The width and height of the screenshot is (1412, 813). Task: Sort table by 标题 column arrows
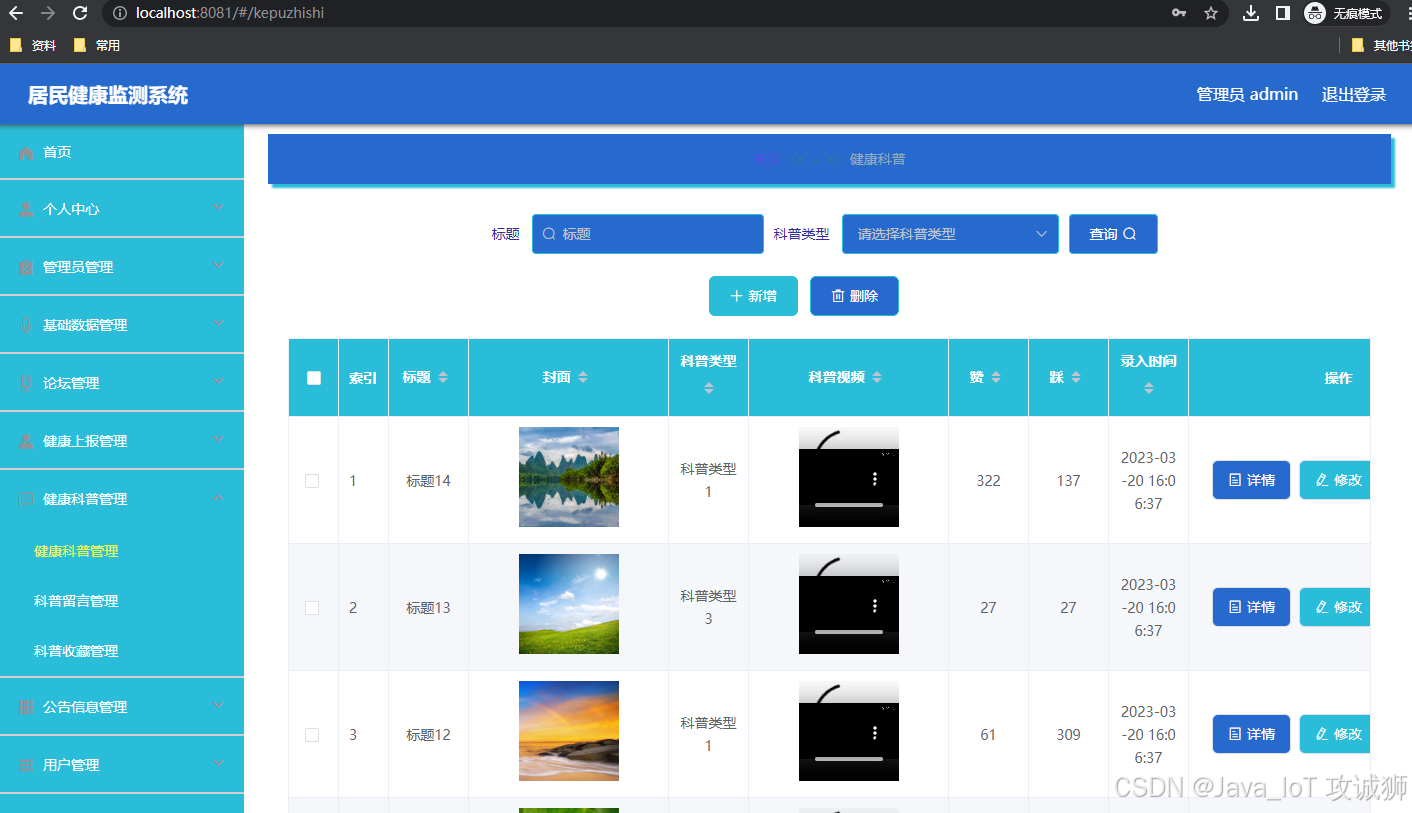(x=443, y=377)
